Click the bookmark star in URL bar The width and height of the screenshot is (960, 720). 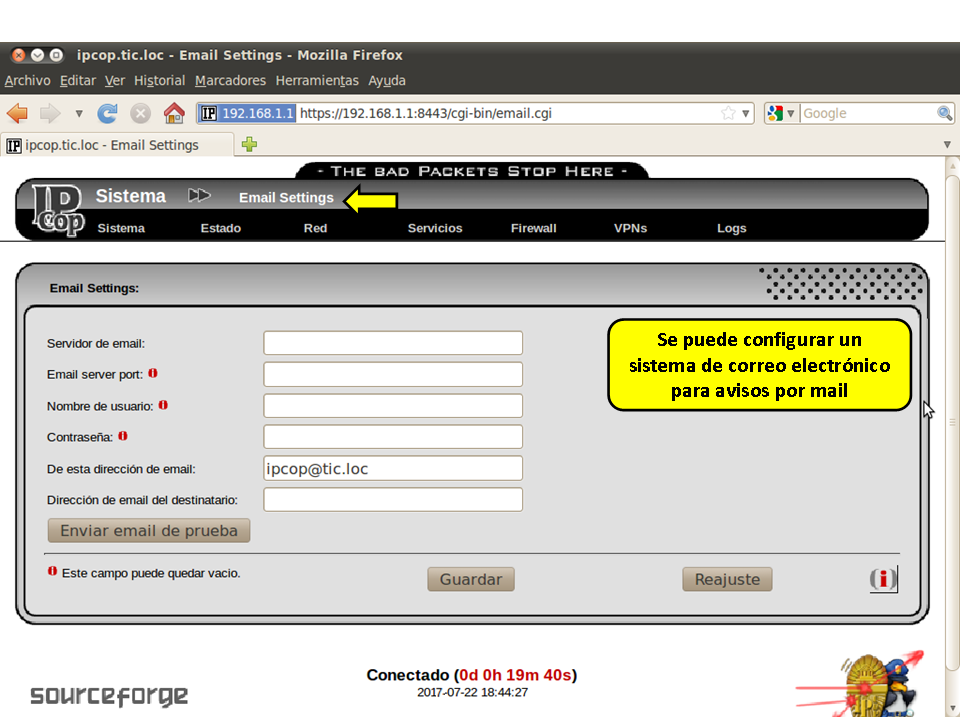tap(728, 113)
